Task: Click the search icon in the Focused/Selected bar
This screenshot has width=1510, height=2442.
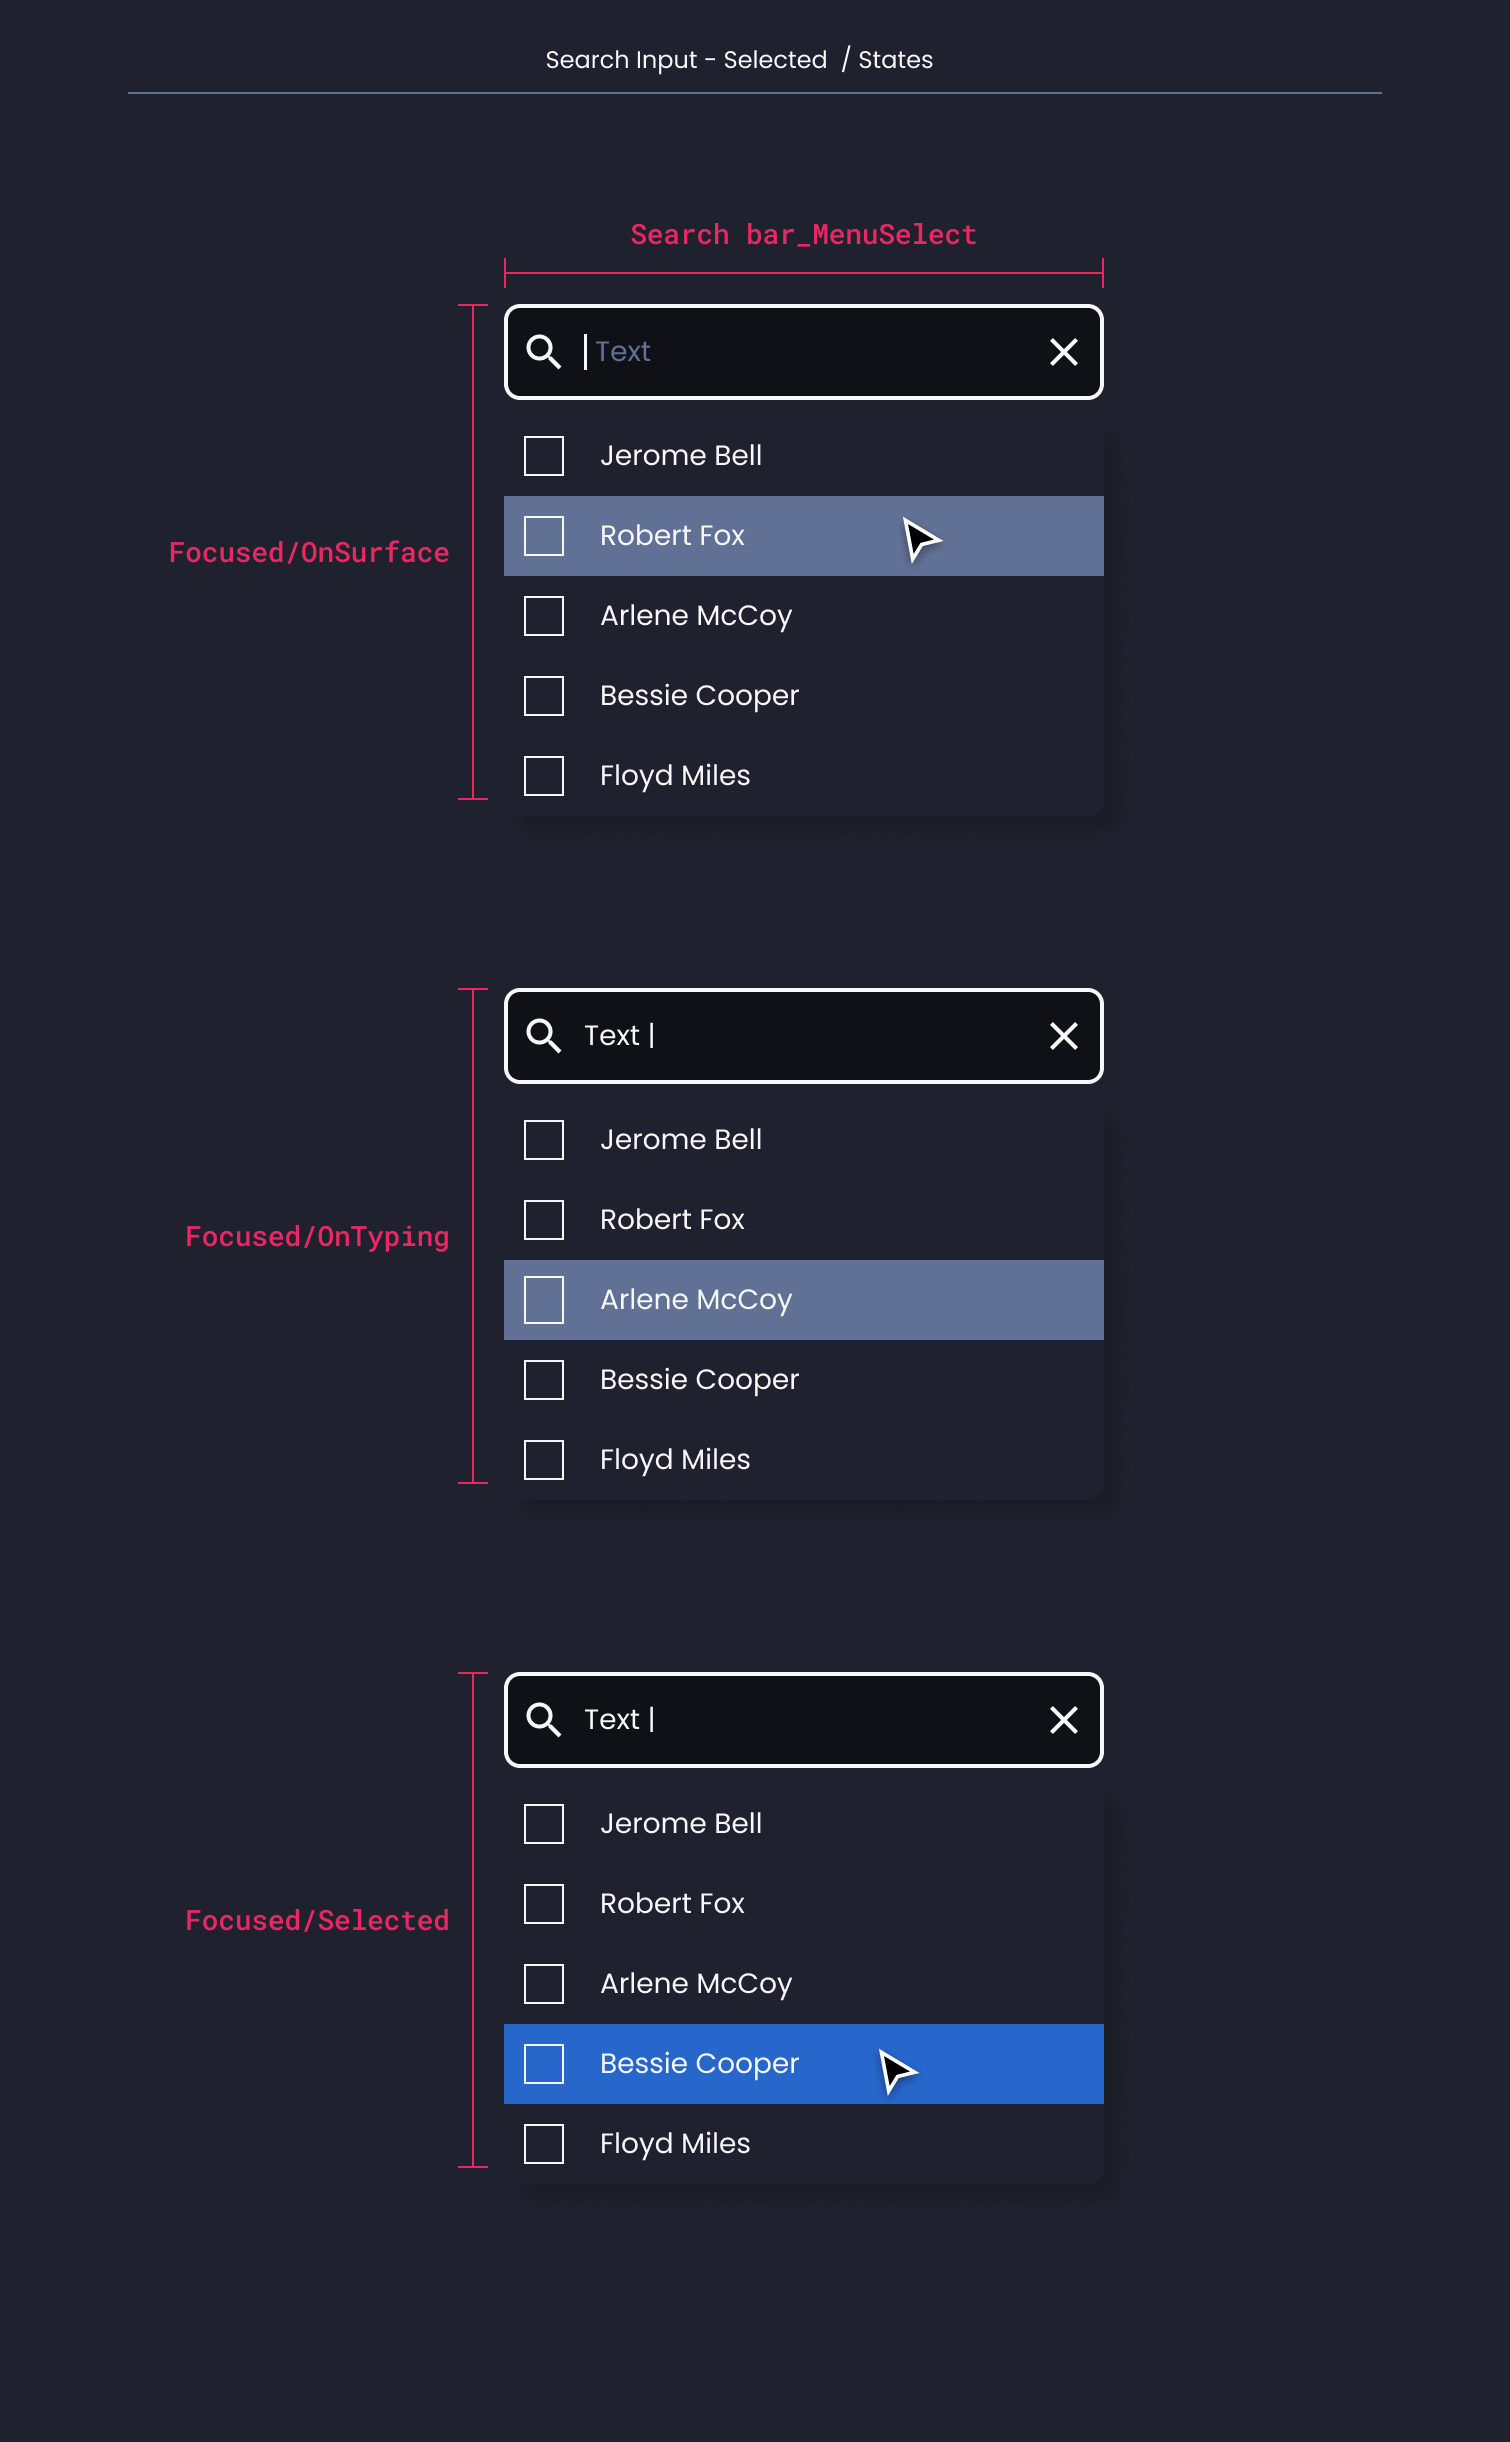Action: coord(543,1720)
